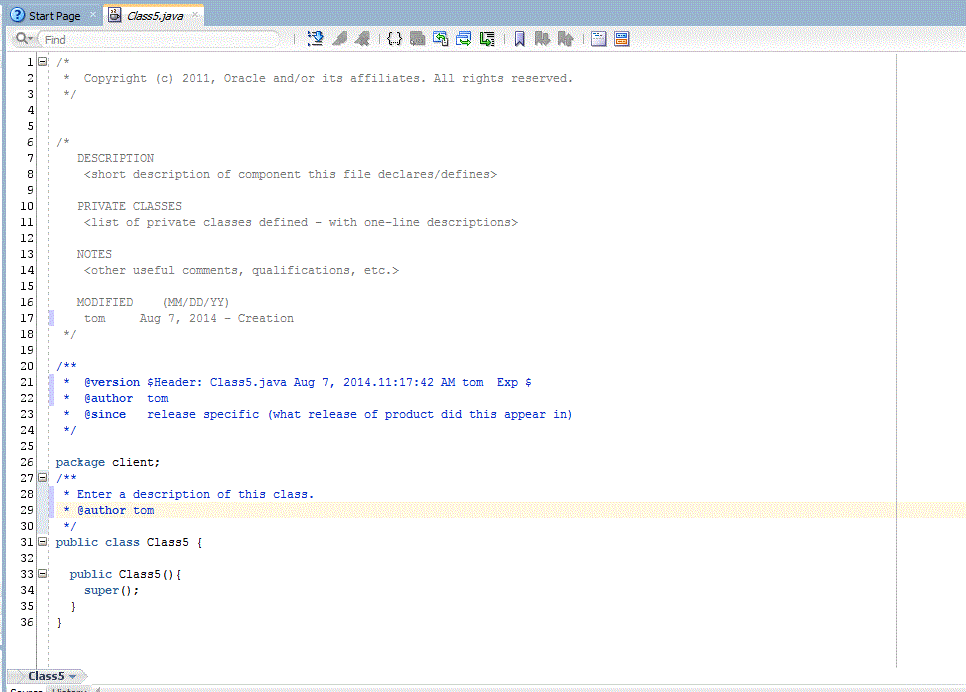Viewport: 966px width, 692px height.
Task: Close the Class5.java tab
Action: click(x=195, y=14)
